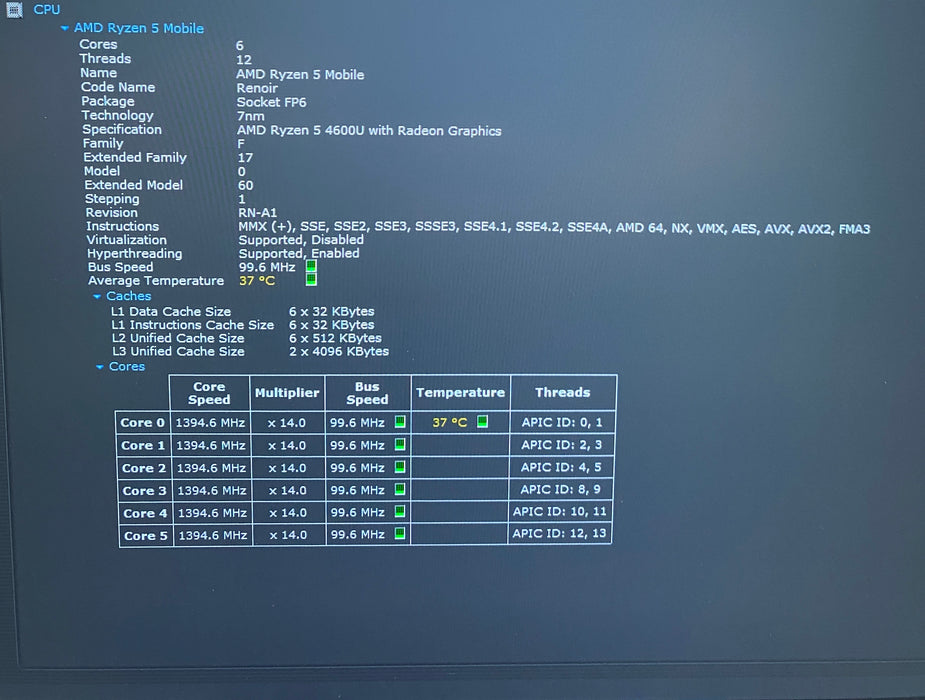925x700 pixels.
Task: Open the CPU section heading
Action: (47, 9)
